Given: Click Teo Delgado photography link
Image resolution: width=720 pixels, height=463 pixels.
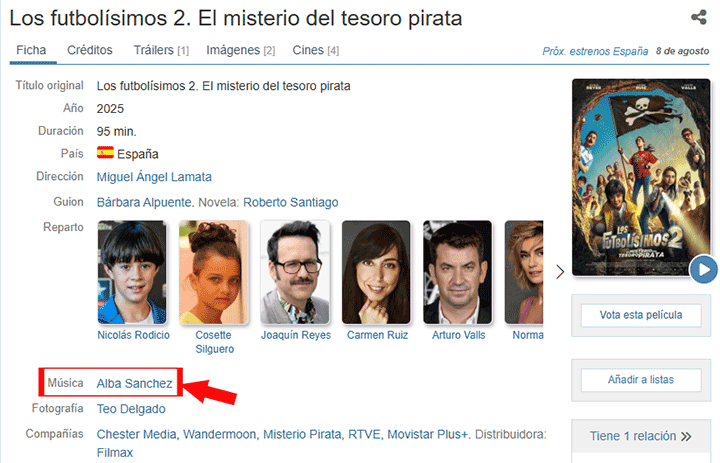Looking at the screenshot, I should click(131, 409).
